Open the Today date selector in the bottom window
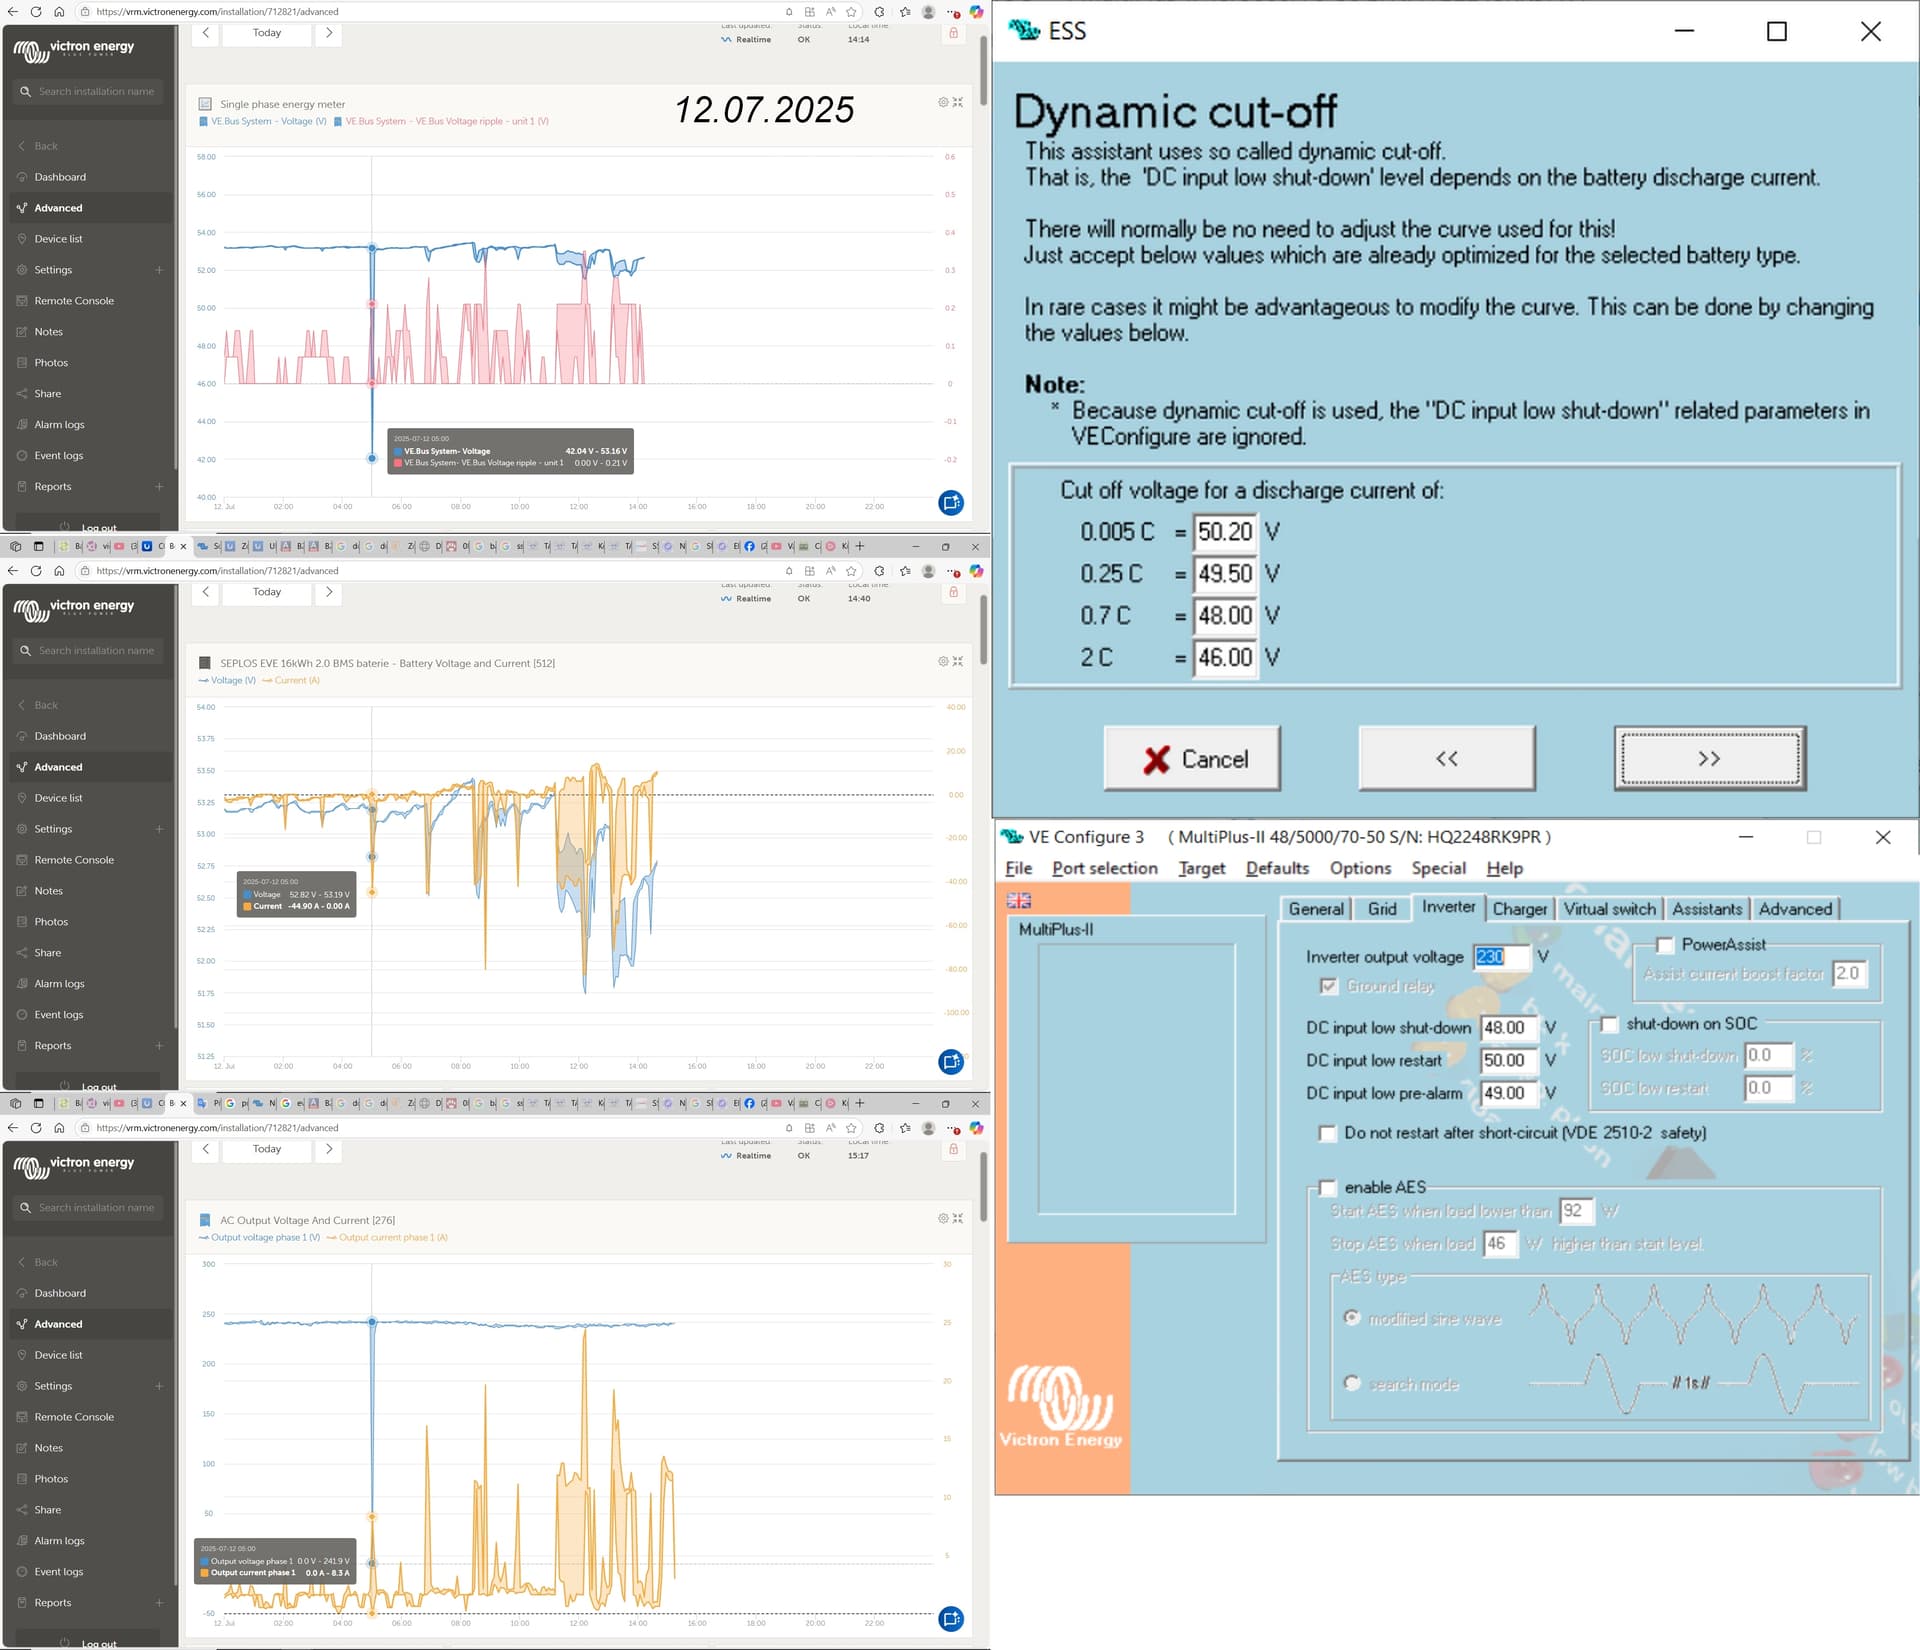Image resolution: width=1920 pixels, height=1650 pixels. coord(267,1149)
